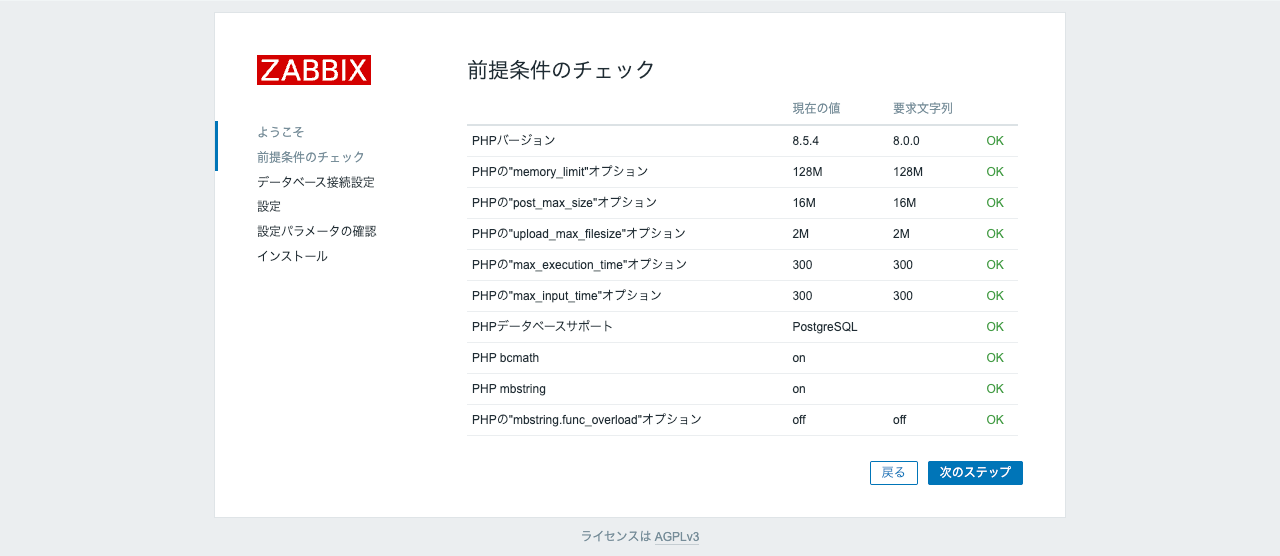This screenshot has height=556, width=1280.
Task: Click the PHP bcmath row label
Action: click(506, 358)
